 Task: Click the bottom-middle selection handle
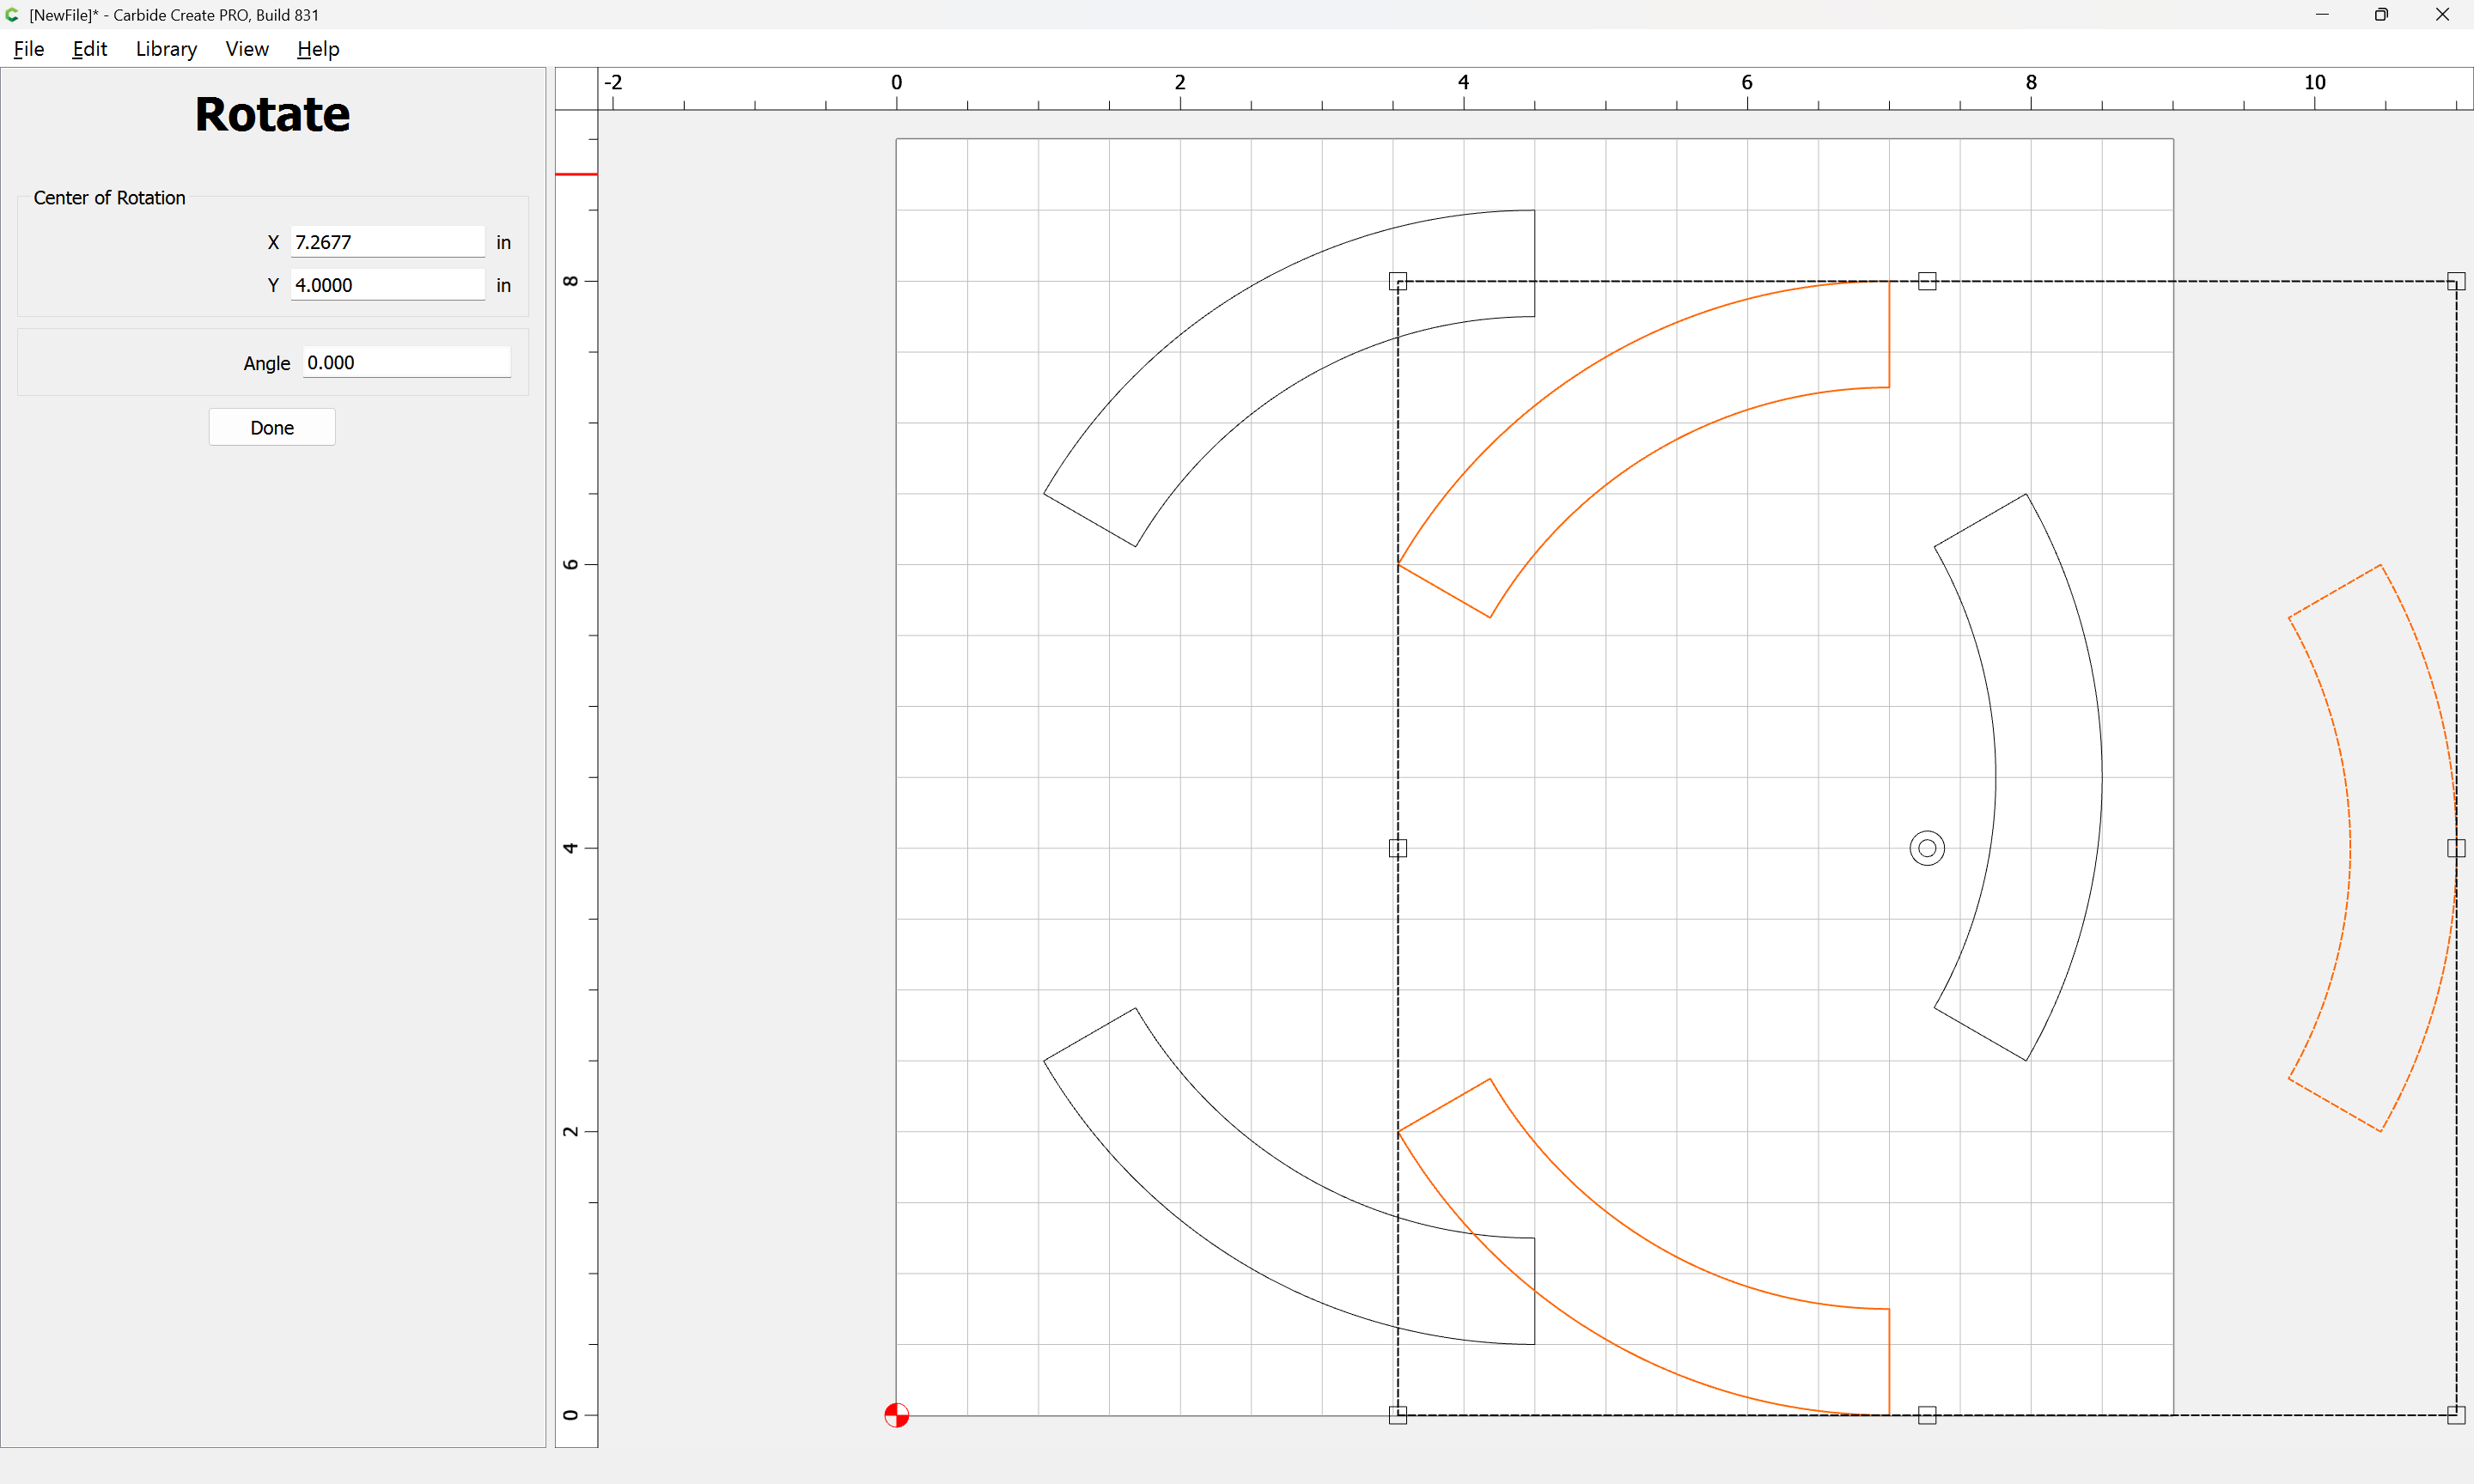pyautogui.click(x=1927, y=1415)
